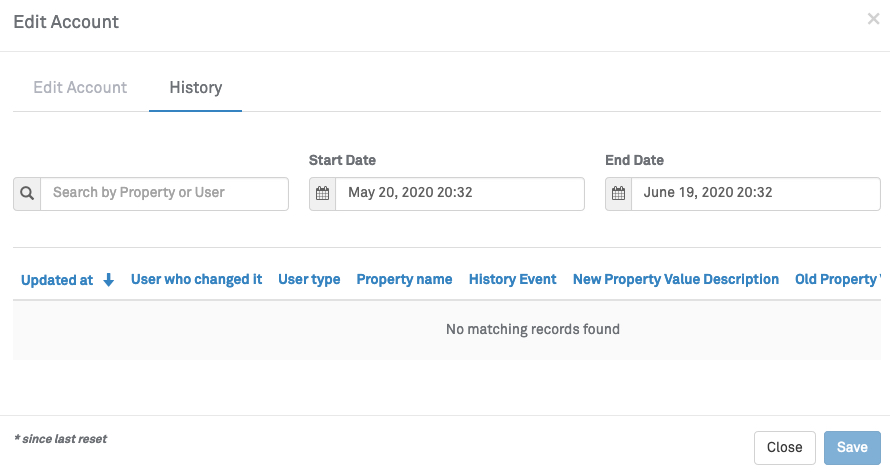This screenshot has width=890, height=472.
Task: Click the Updated at sort arrow
Action: click(x=109, y=280)
